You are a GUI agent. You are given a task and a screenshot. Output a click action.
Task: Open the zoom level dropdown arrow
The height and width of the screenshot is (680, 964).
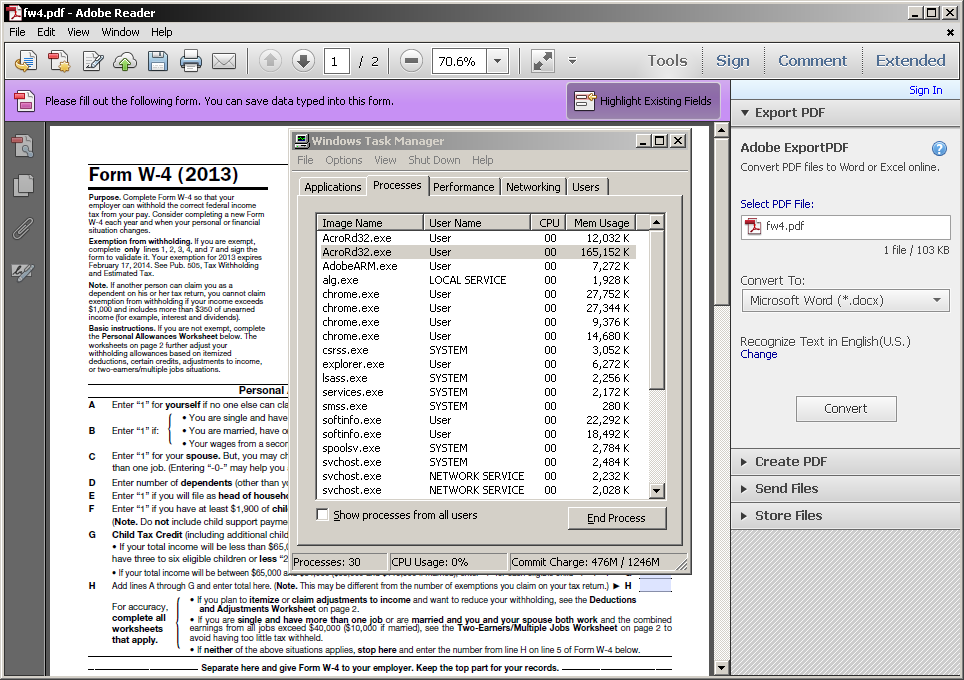pos(497,61)
